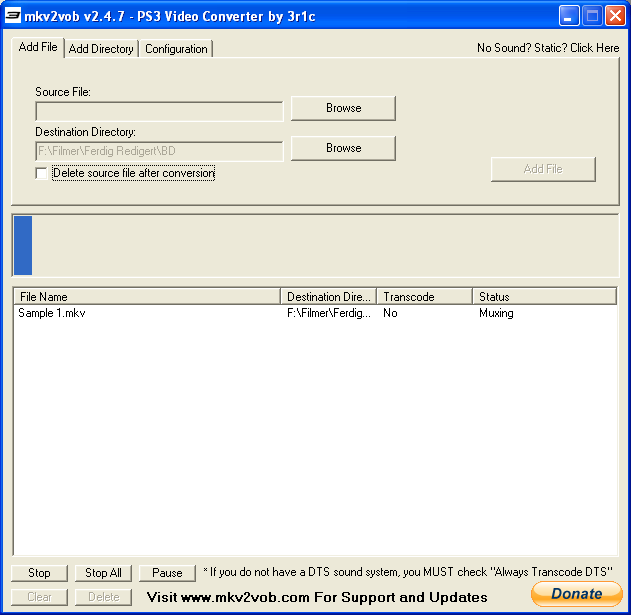
Task: Click the Visit www.mkv2vob.com support link
Action: coord(317,597)
